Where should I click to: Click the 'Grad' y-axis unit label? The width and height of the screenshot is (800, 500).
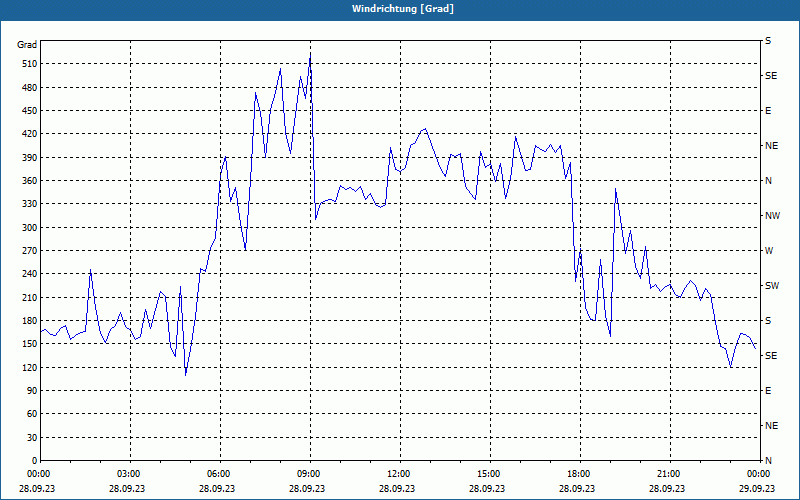pyautogui.click(x=27, y=45)
